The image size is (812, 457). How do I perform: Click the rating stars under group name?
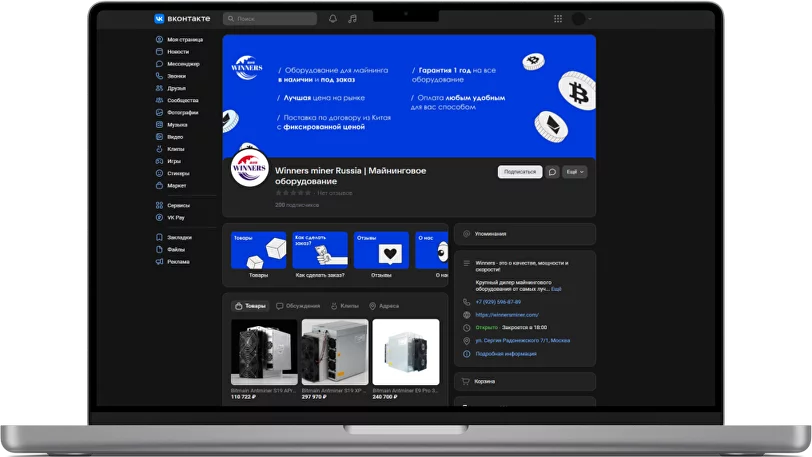tap(293, 193)
